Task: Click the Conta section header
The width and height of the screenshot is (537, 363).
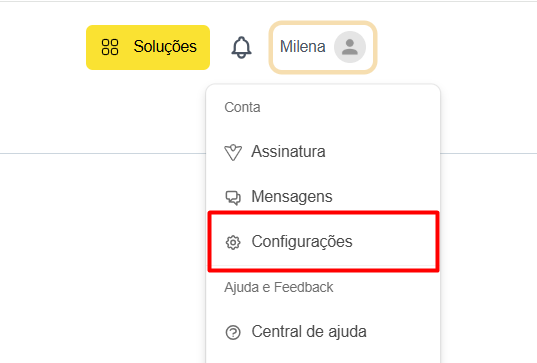Action: pyautogui.click(x=242, y=107)
